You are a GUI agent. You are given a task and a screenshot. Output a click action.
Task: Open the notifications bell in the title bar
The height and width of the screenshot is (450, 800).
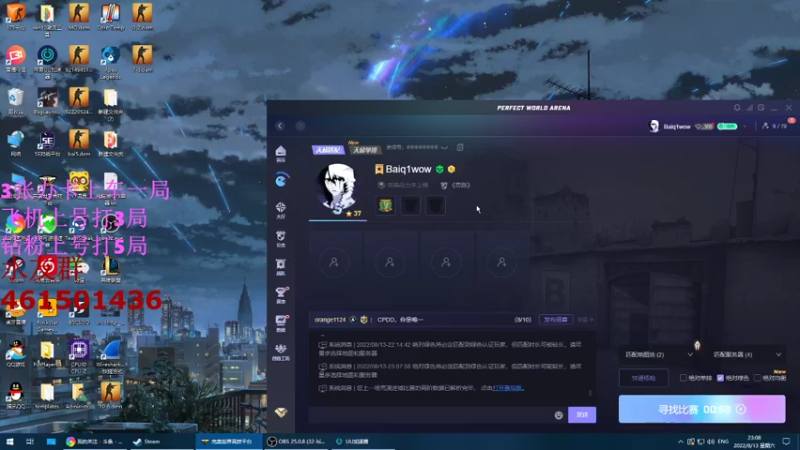pos(737,108)
